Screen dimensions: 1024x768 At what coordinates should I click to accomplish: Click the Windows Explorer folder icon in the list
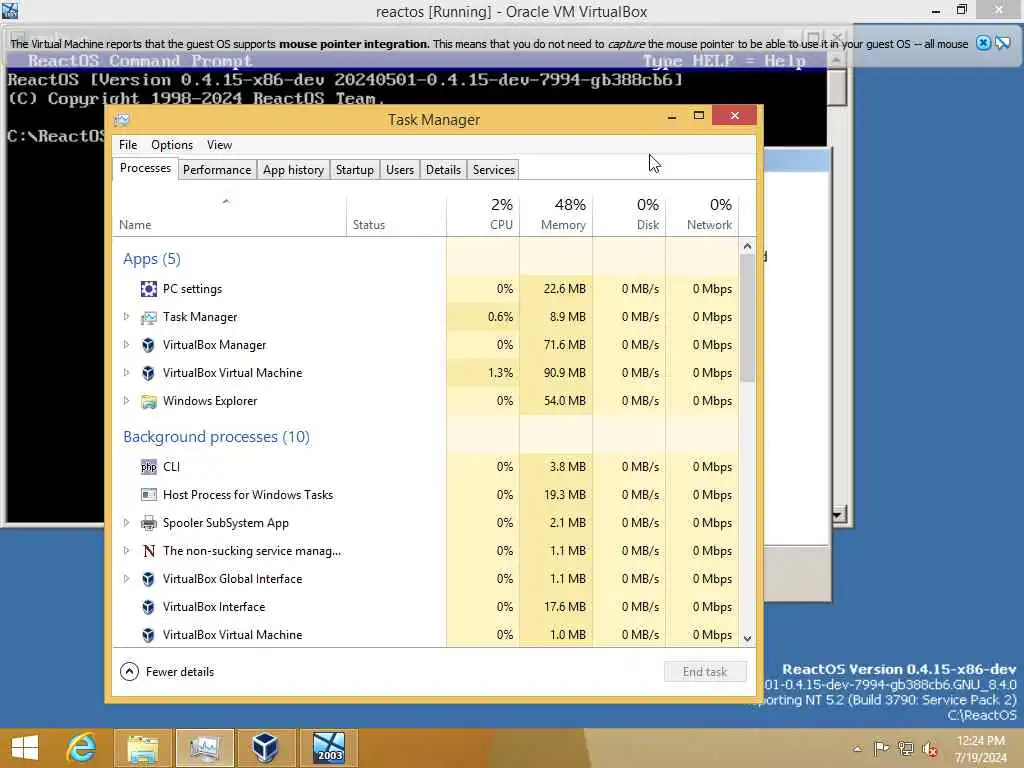pyautogui.click(x=149, y=401)
